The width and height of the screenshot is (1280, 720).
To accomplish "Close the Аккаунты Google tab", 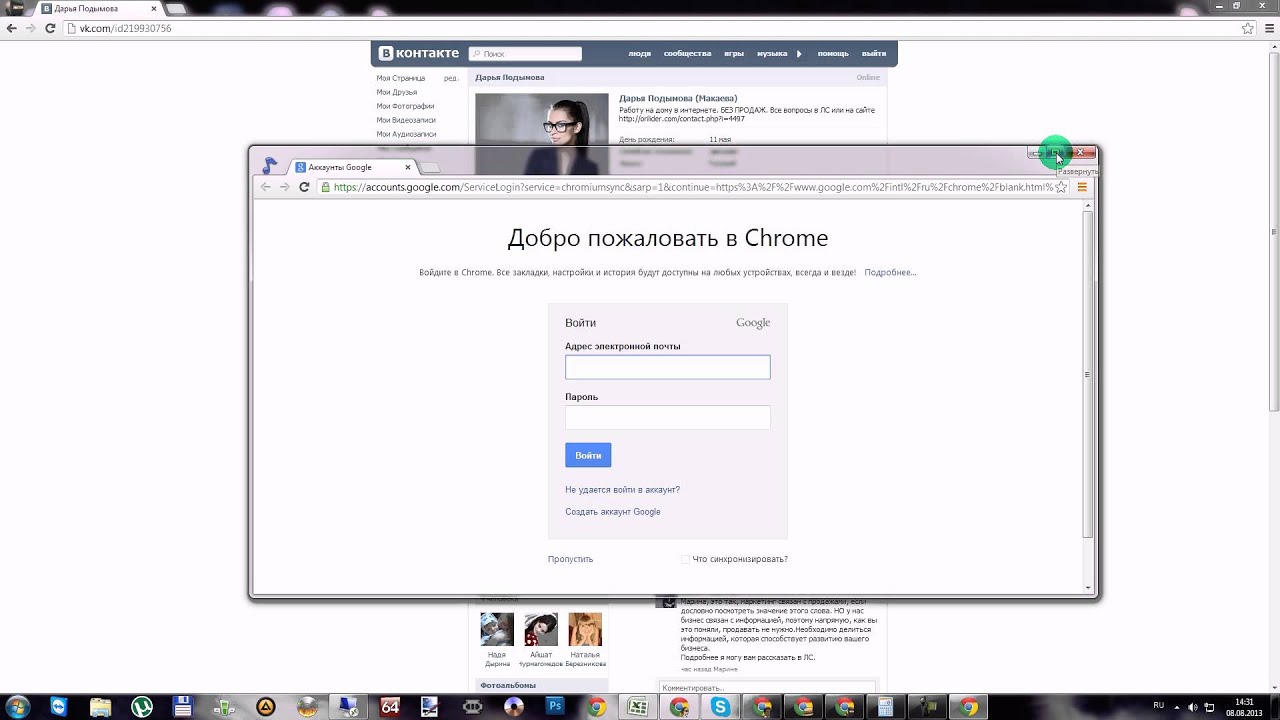I will 408,167.
